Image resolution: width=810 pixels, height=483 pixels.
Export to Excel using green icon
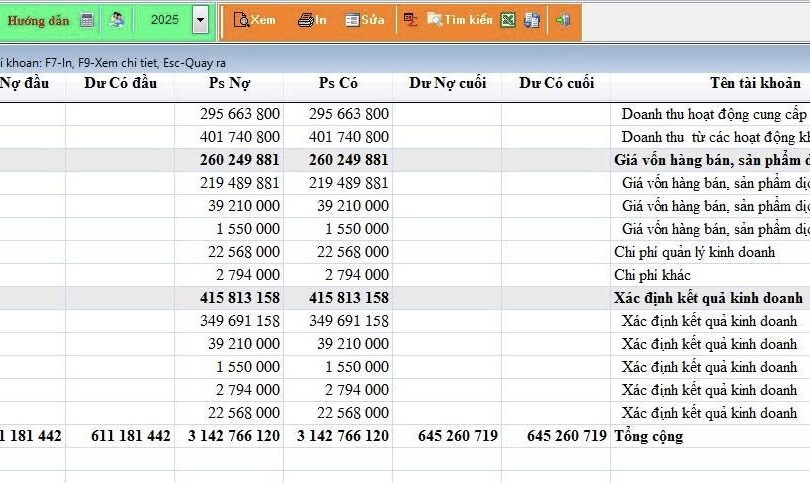[x=508, y=20]
